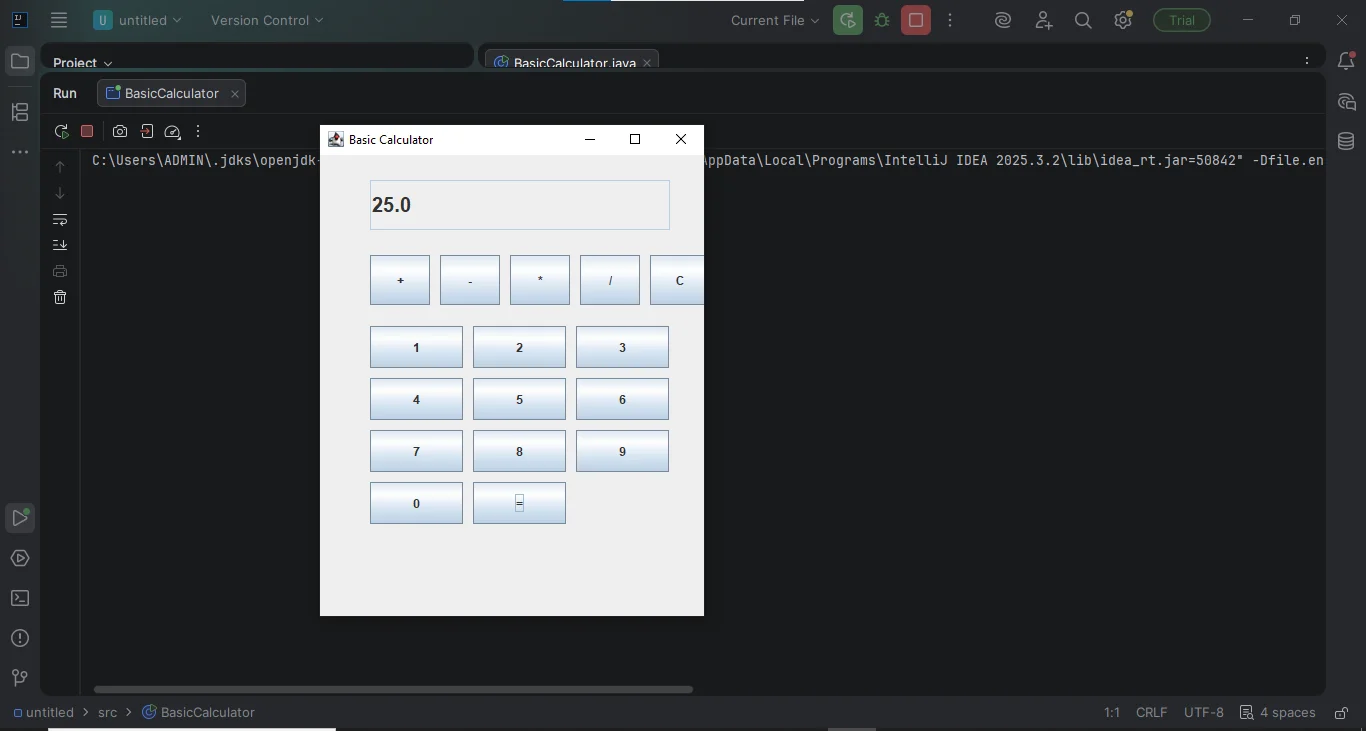This screenshot has height=731, width=1366.
Task: Start debugging with the bug icon
Action: pyautogui.click(x=882, y=20)
